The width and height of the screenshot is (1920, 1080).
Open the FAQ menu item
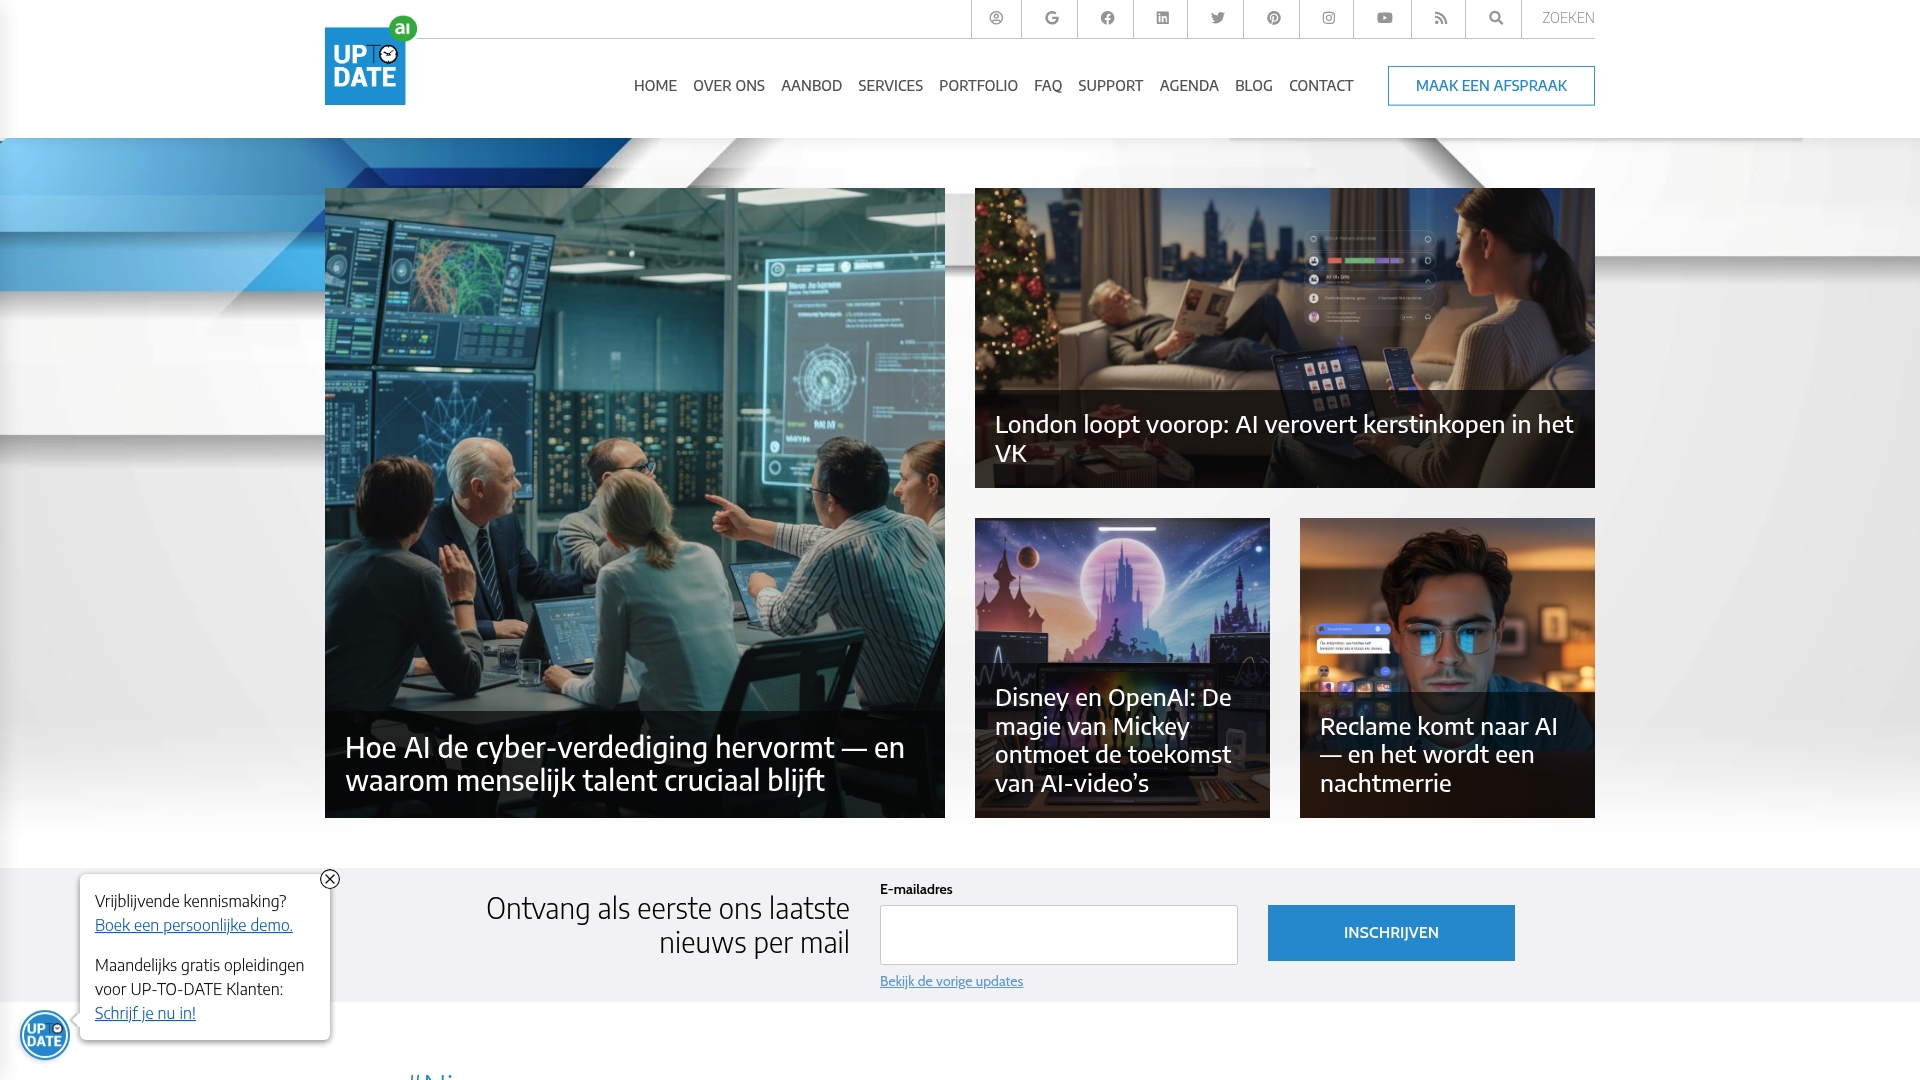pos(1048,86)
